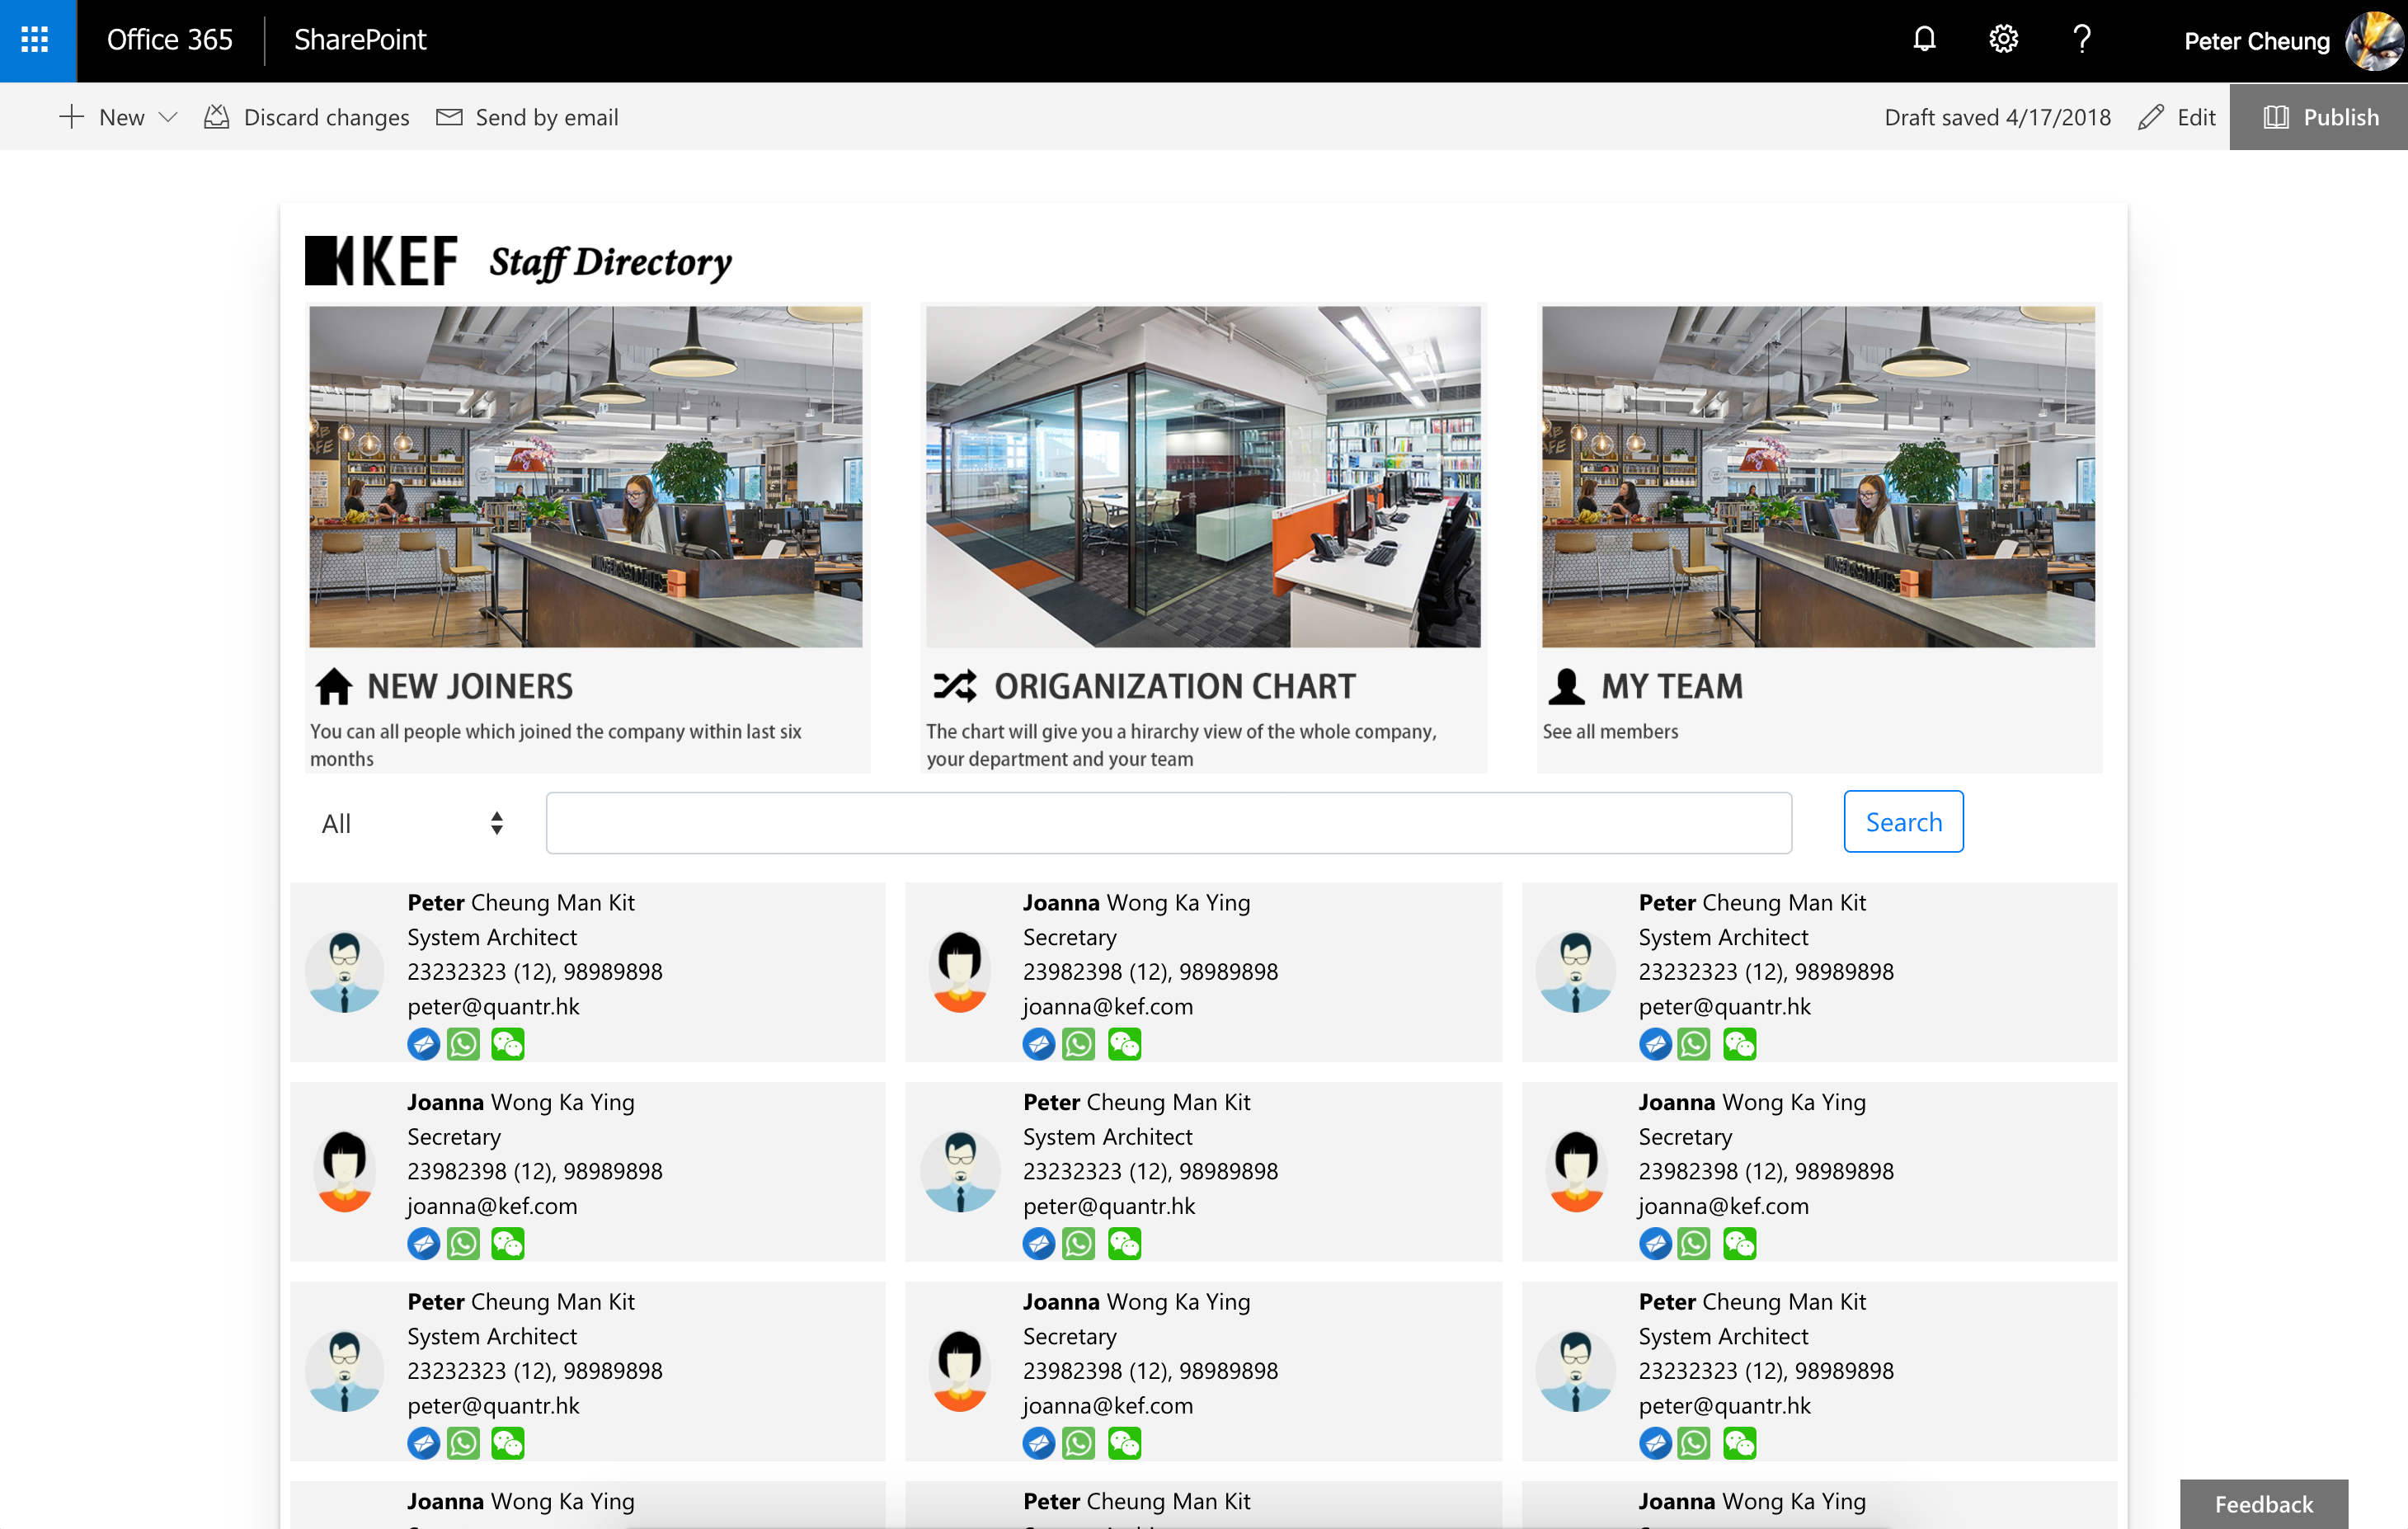
Task: Click the New Joiners description text
Action: coord(556,745)
